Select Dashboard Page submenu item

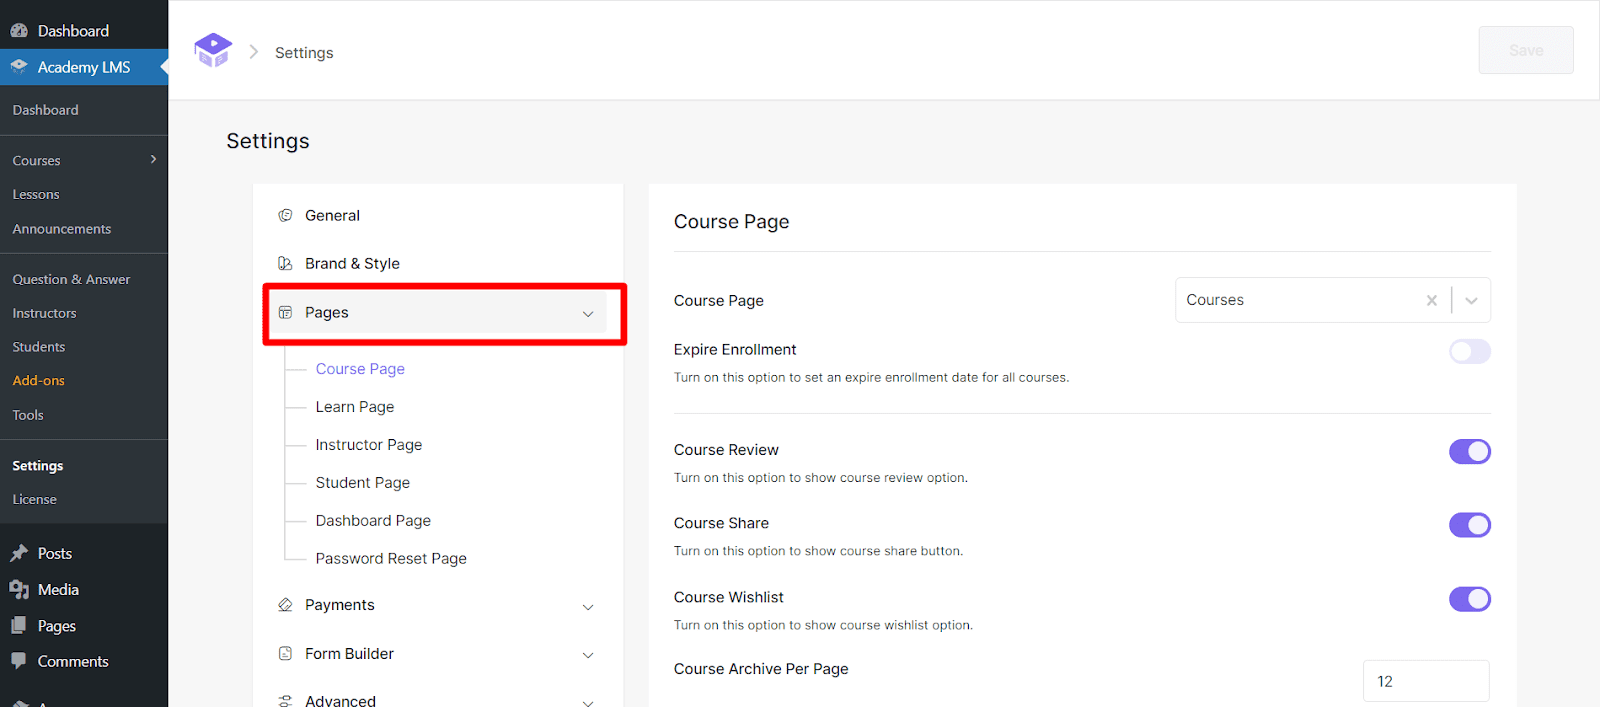click(x=373, y=521)
